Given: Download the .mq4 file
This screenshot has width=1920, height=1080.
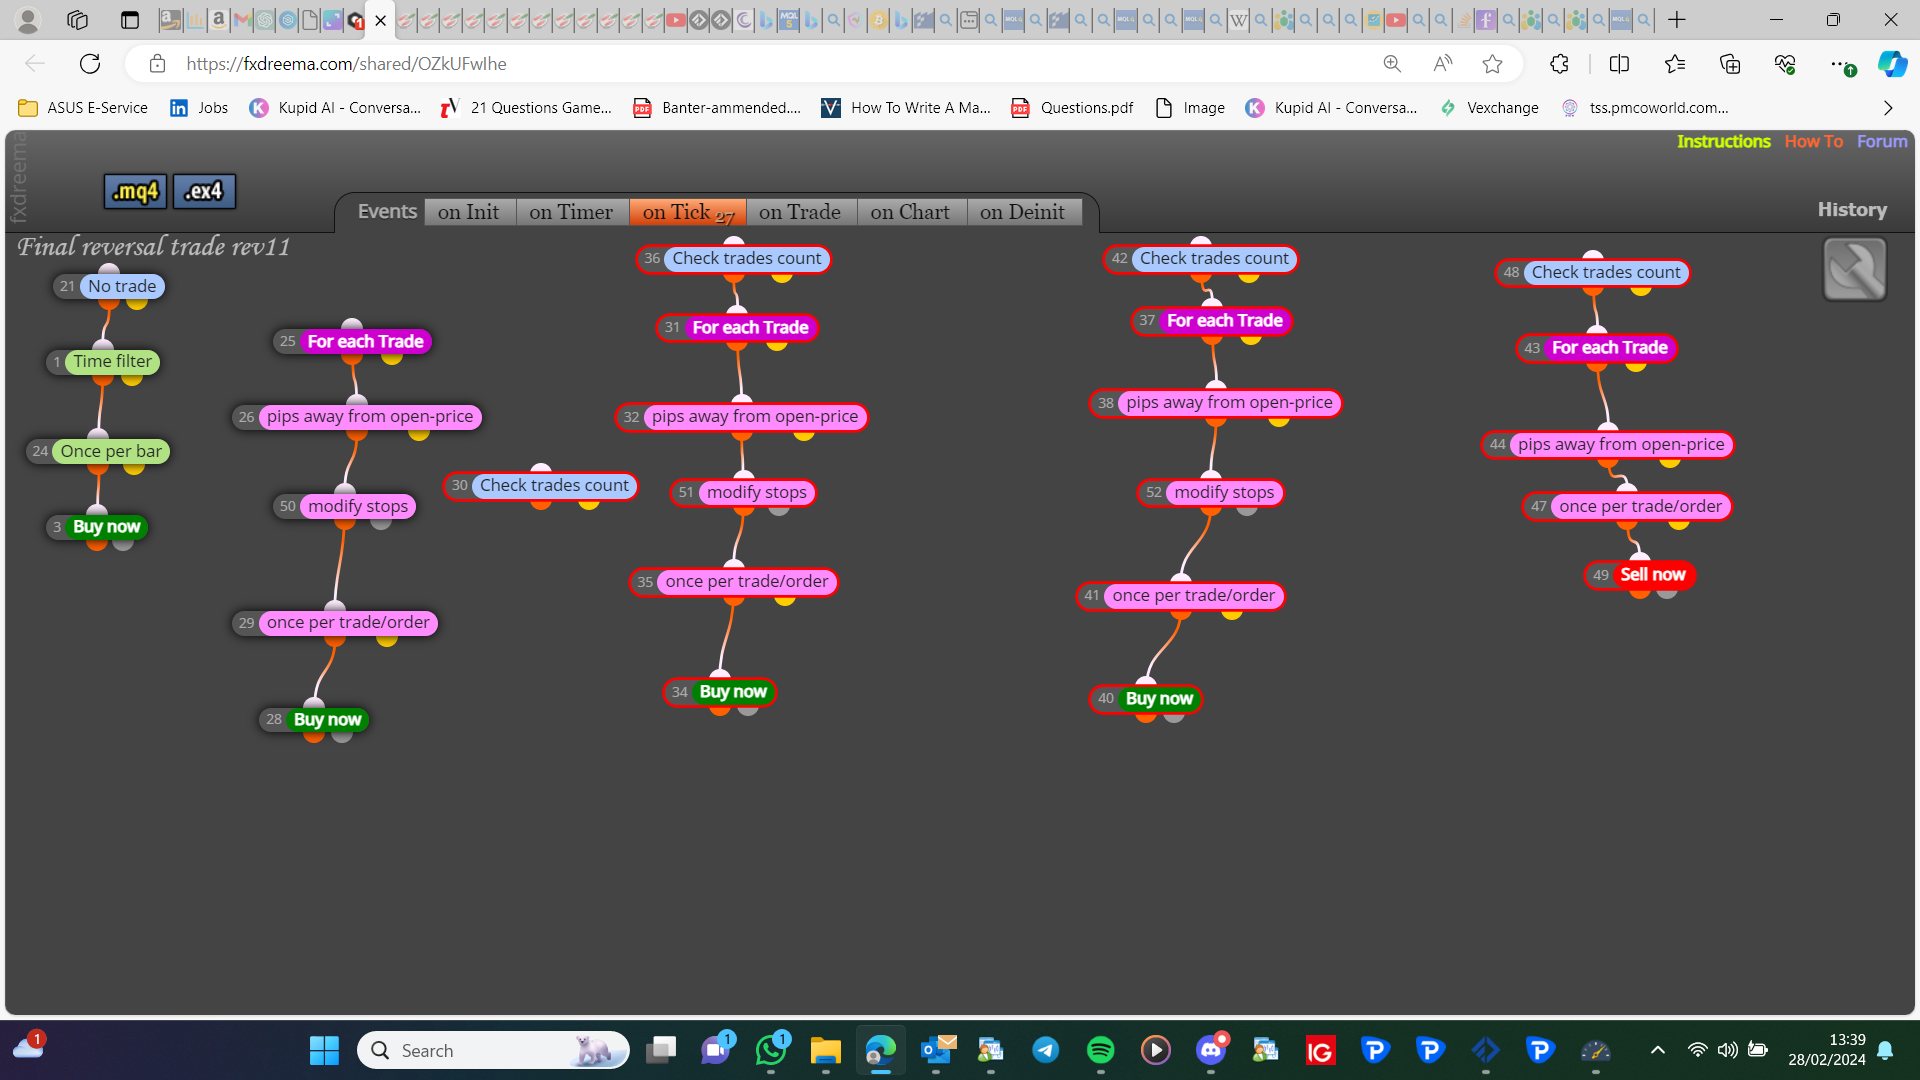Looking at the screenshot, I should point(135,191).
